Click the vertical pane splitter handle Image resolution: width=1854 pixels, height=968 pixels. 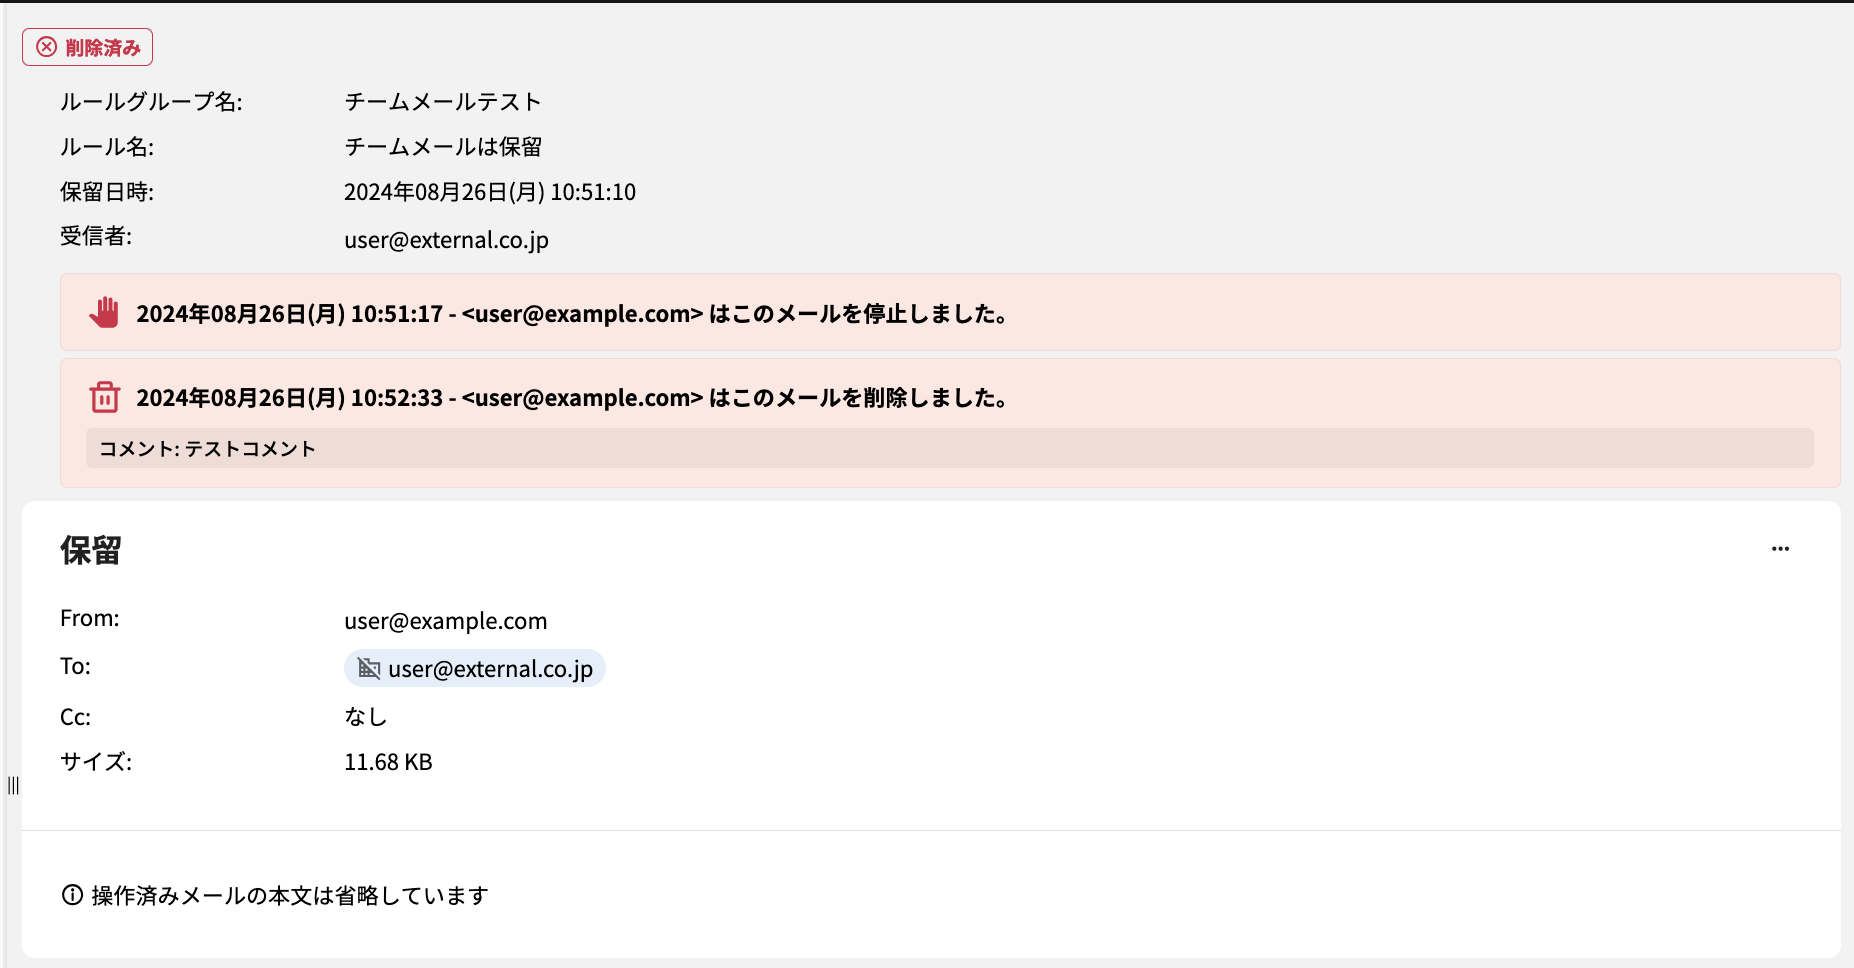13,785
